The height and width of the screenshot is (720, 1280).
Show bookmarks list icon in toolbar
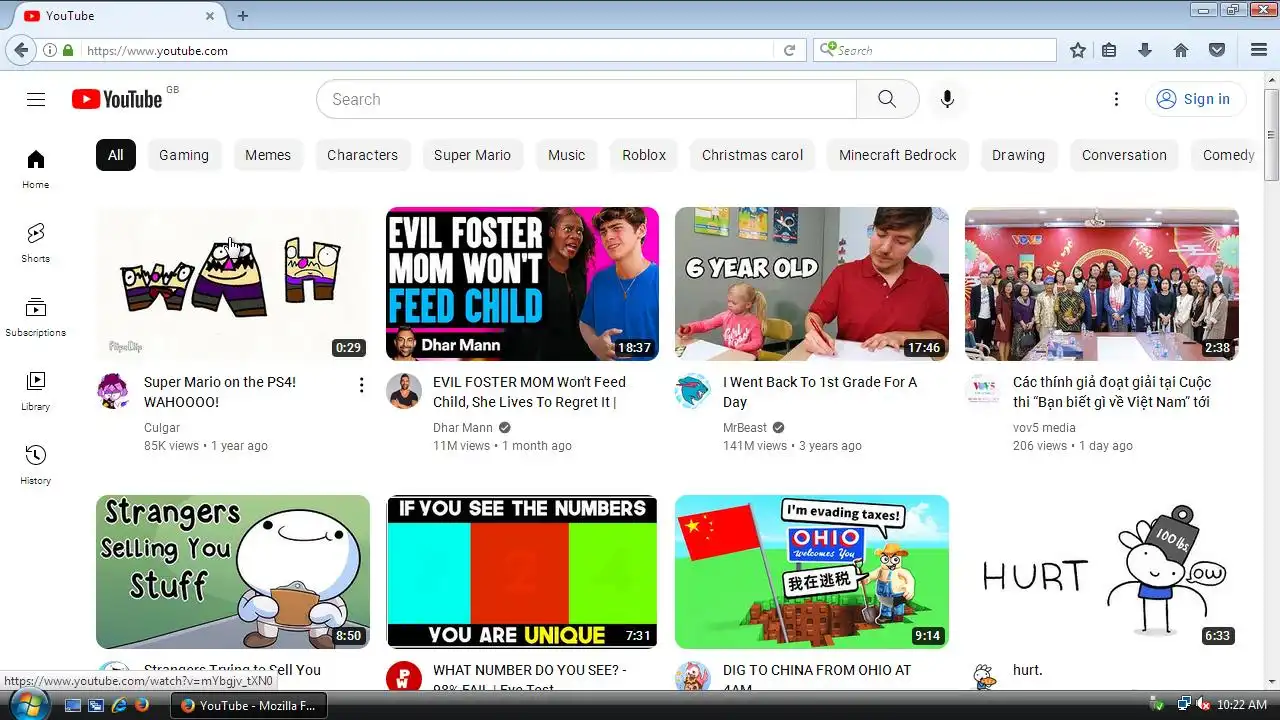[1109, 50]
